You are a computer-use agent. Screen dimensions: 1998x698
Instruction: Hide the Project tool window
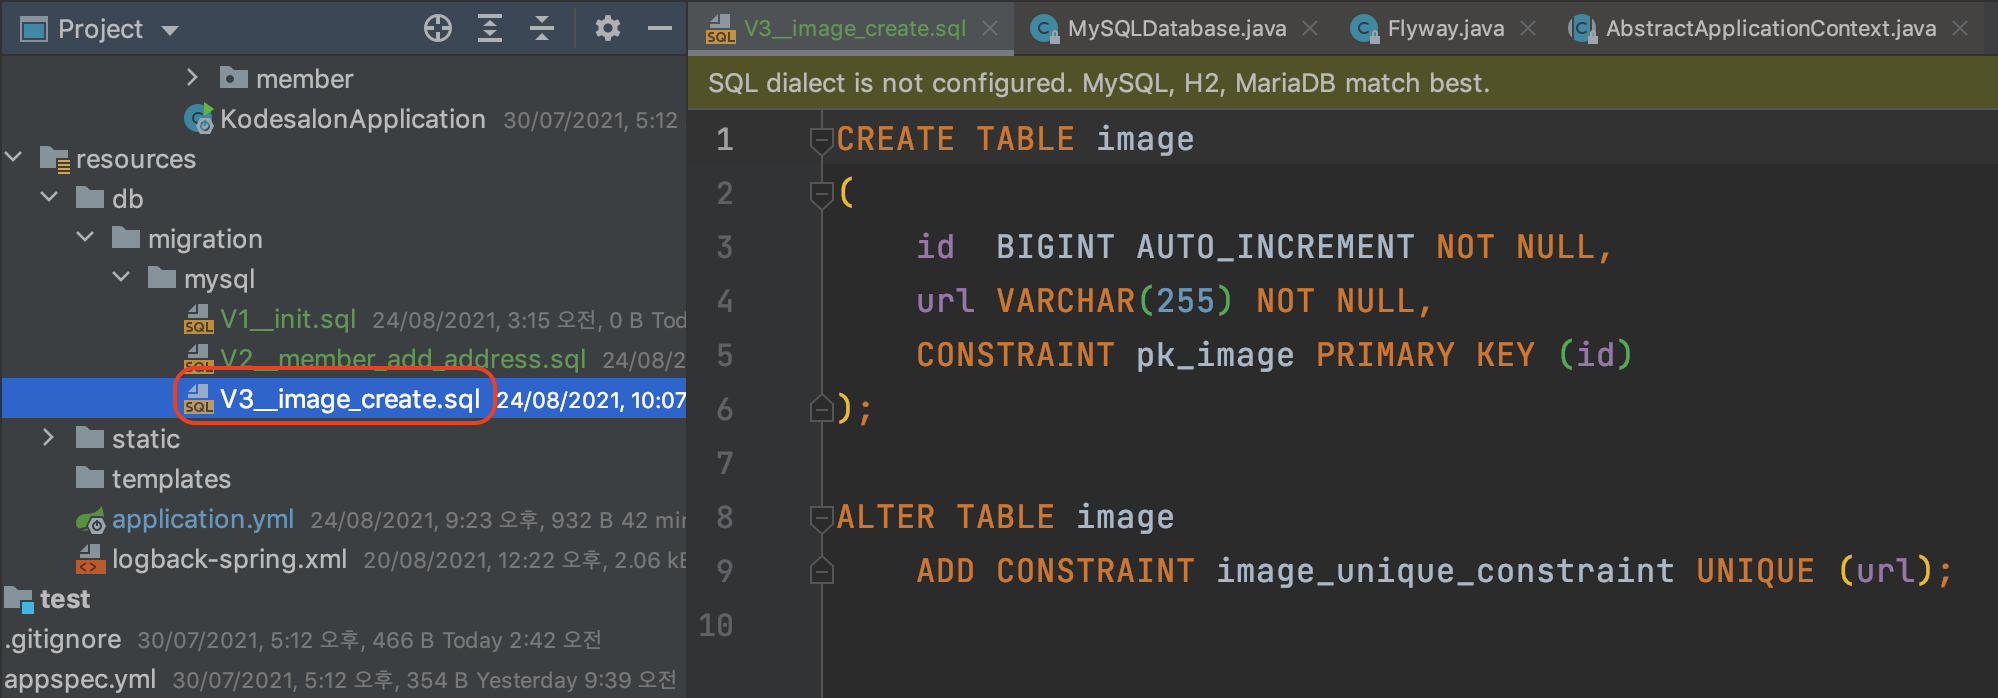660,28
